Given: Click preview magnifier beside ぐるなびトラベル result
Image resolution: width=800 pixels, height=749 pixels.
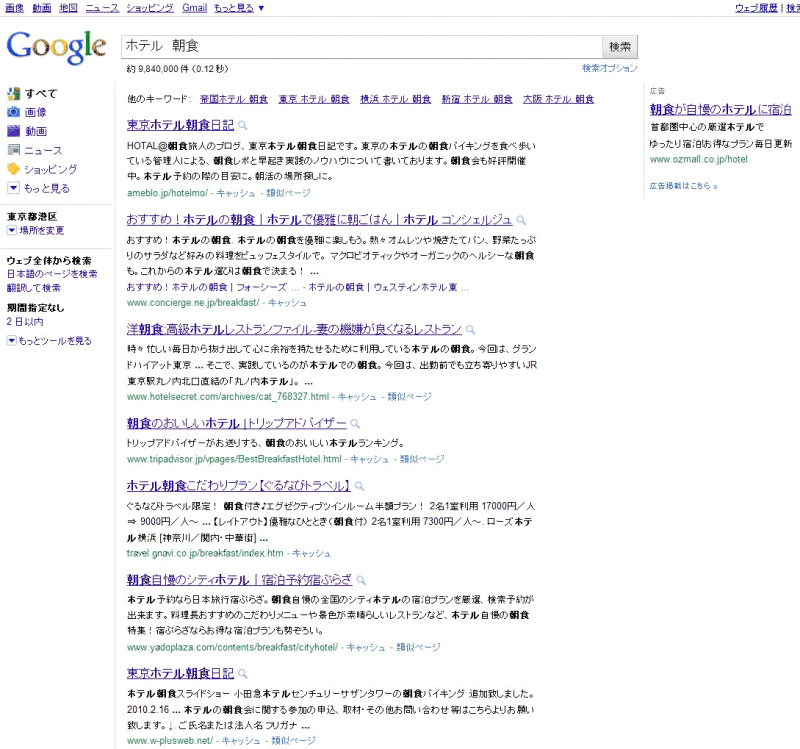Looking at the screenshot, I should (359, 486).
